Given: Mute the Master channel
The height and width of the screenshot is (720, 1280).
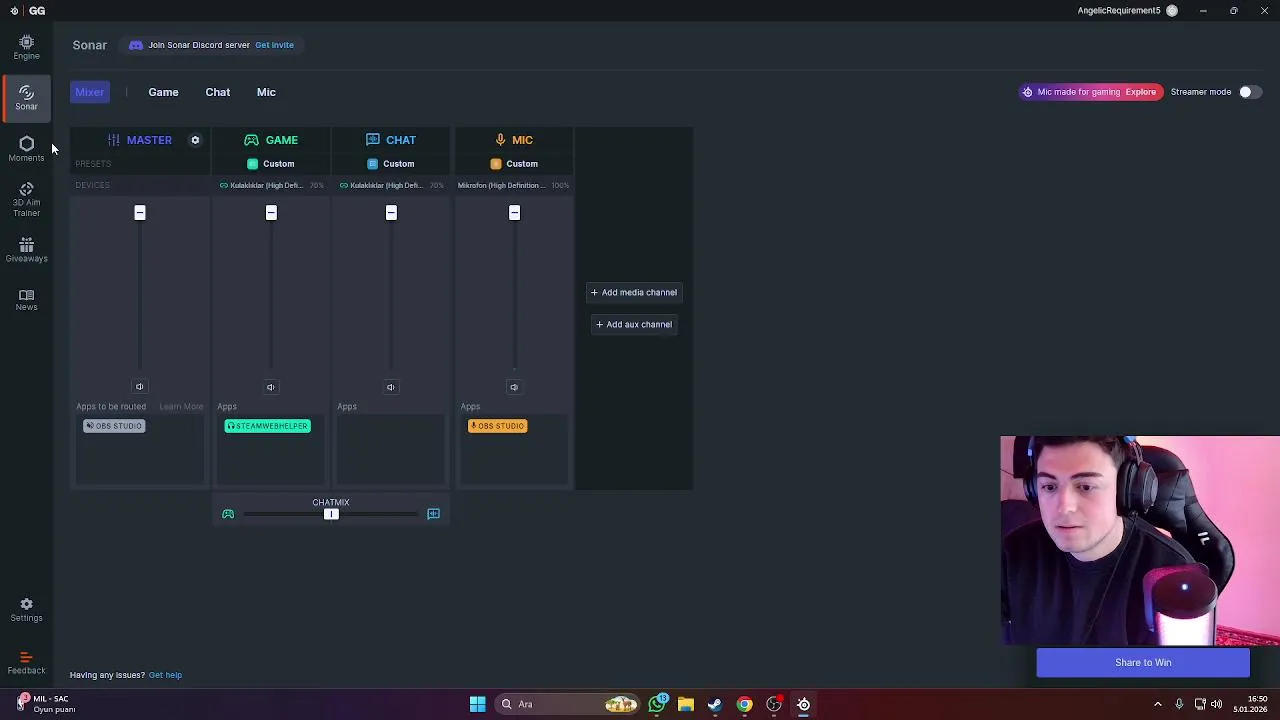Looking at the screenshot, I should click(140, 387).
